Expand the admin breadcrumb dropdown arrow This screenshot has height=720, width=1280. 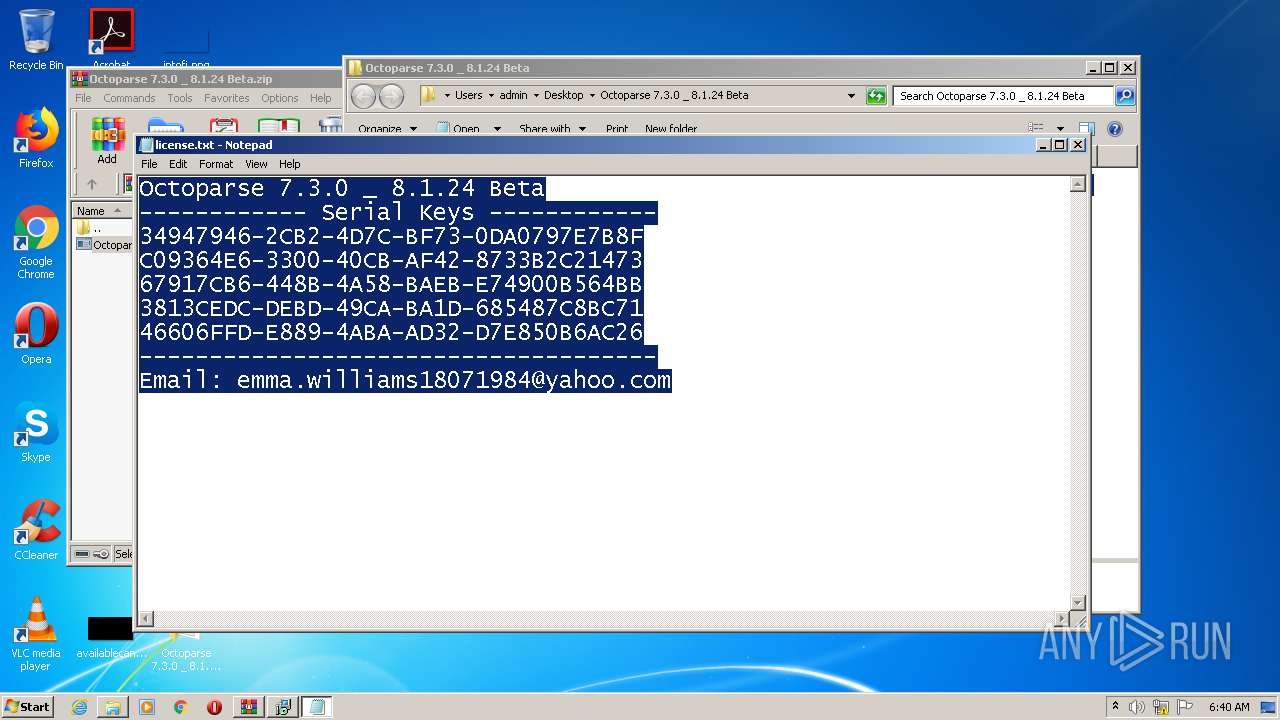pyautogui.click(x=536, y=96)
